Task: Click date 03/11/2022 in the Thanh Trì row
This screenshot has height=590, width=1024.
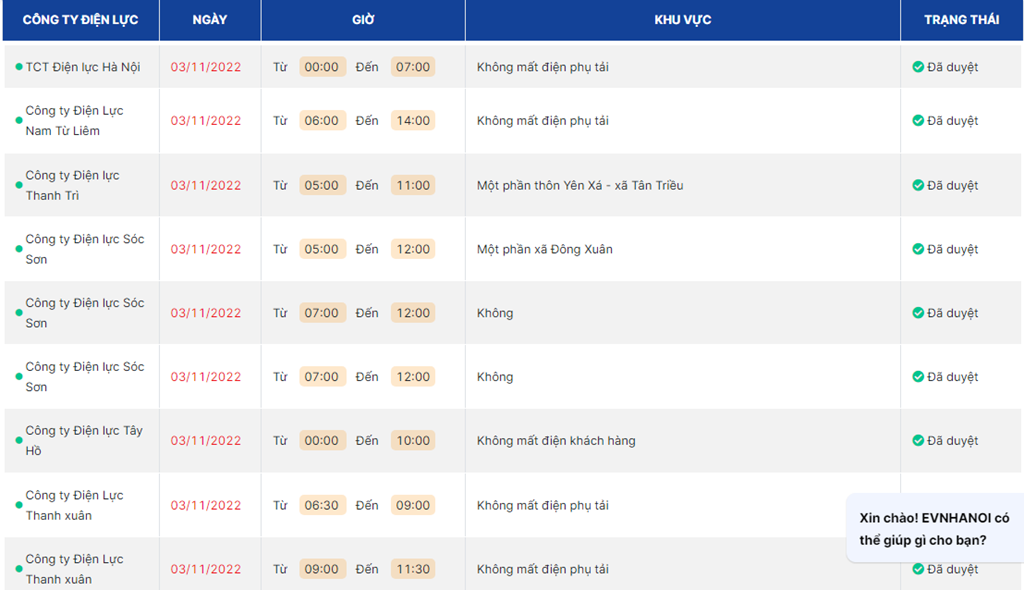Action: click(206, 185)
